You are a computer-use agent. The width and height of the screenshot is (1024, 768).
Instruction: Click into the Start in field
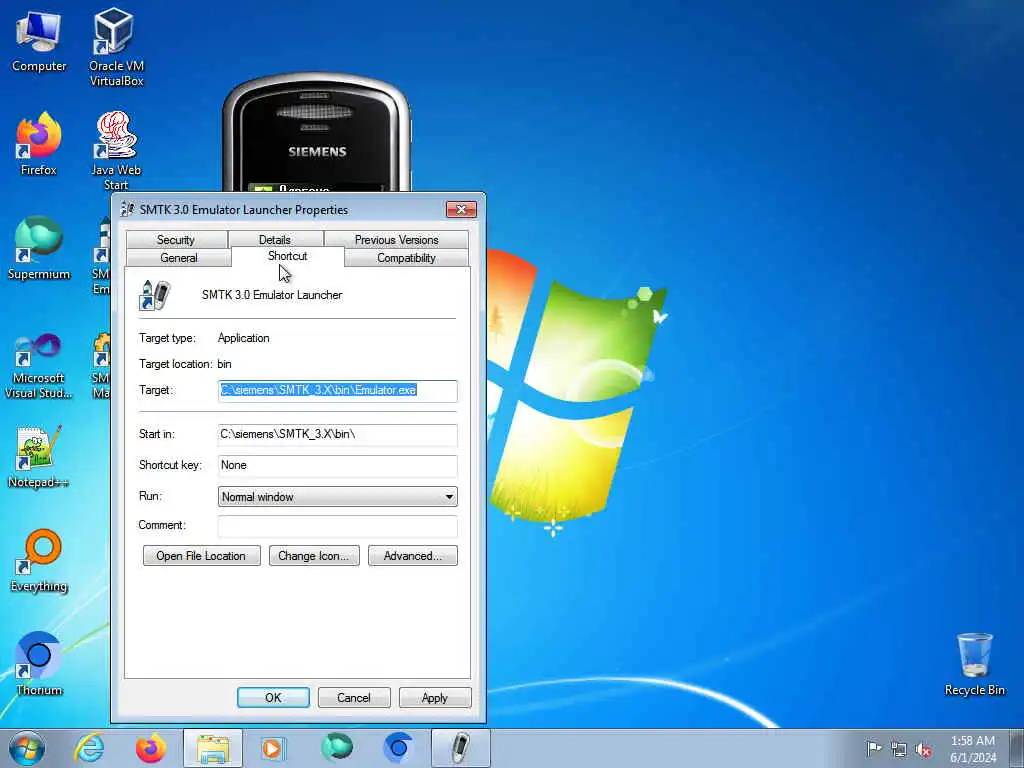338,434
